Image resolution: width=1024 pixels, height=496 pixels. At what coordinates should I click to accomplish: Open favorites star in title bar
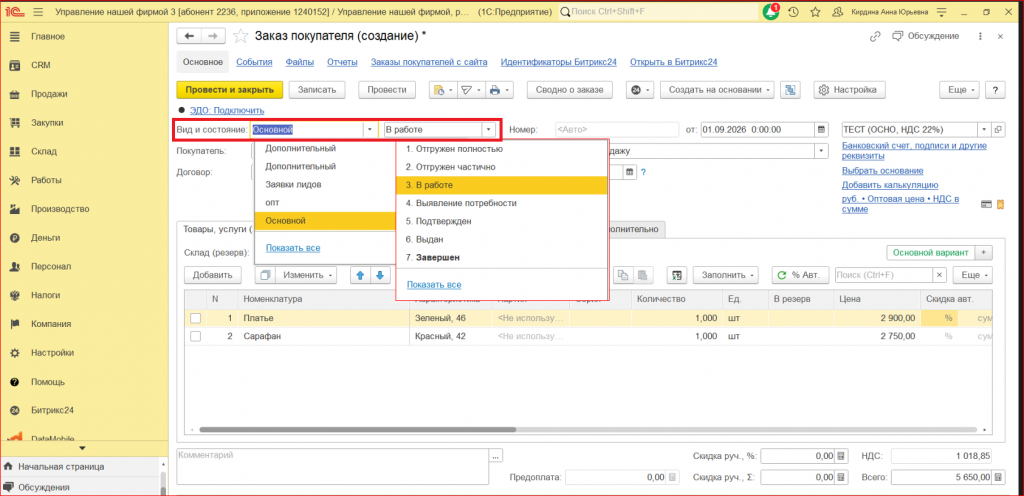[x=815, y=12]
